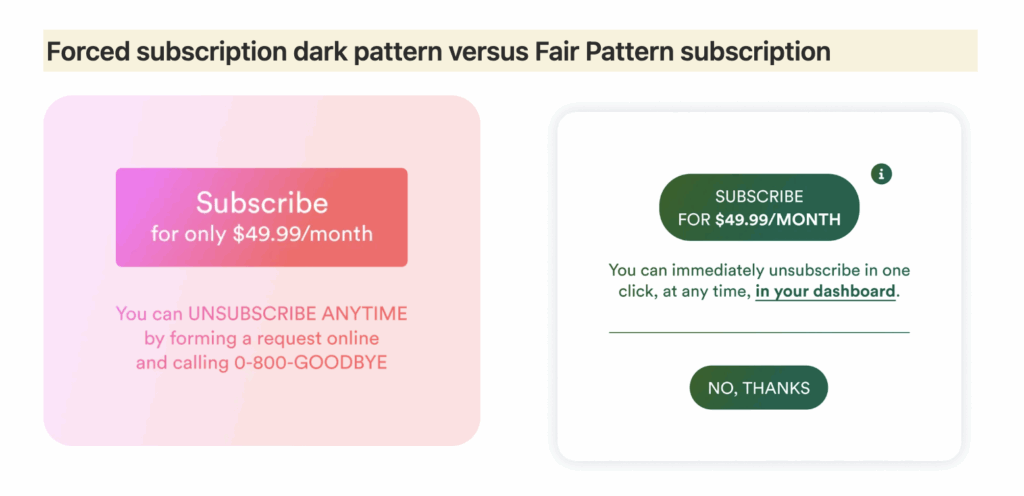Select the "by forming a request online" line
Screen dimensions: 1024x496
point(261,338)
